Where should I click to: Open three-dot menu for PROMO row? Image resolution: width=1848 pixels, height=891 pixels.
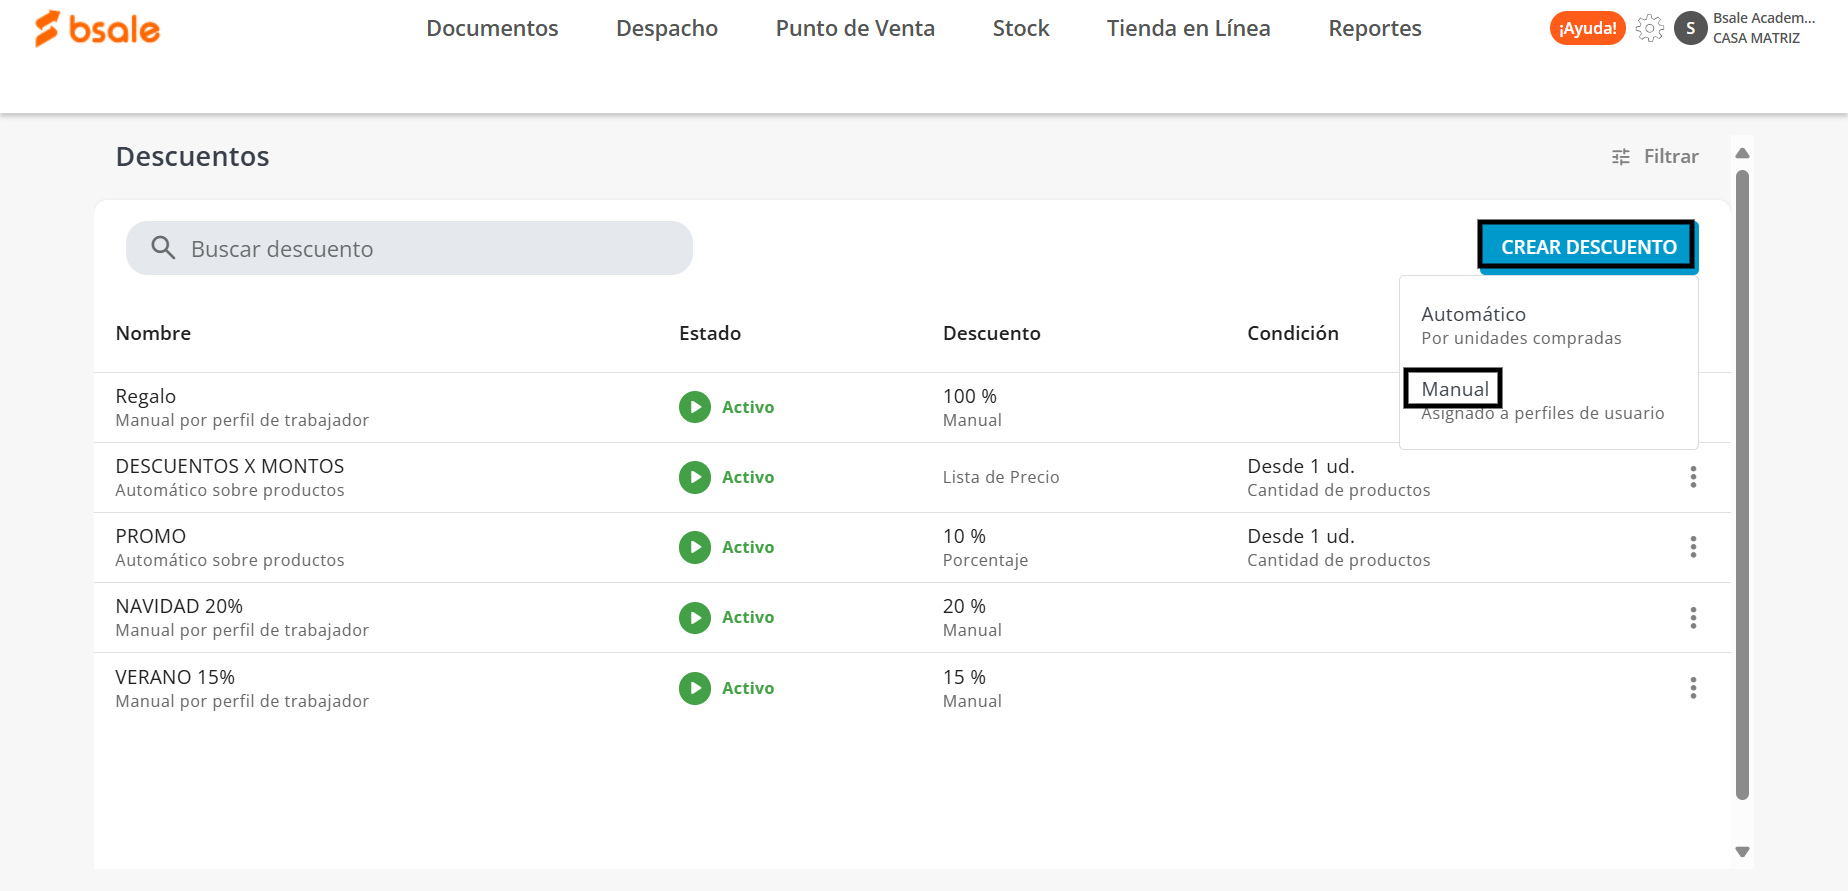coord(1693,547)
